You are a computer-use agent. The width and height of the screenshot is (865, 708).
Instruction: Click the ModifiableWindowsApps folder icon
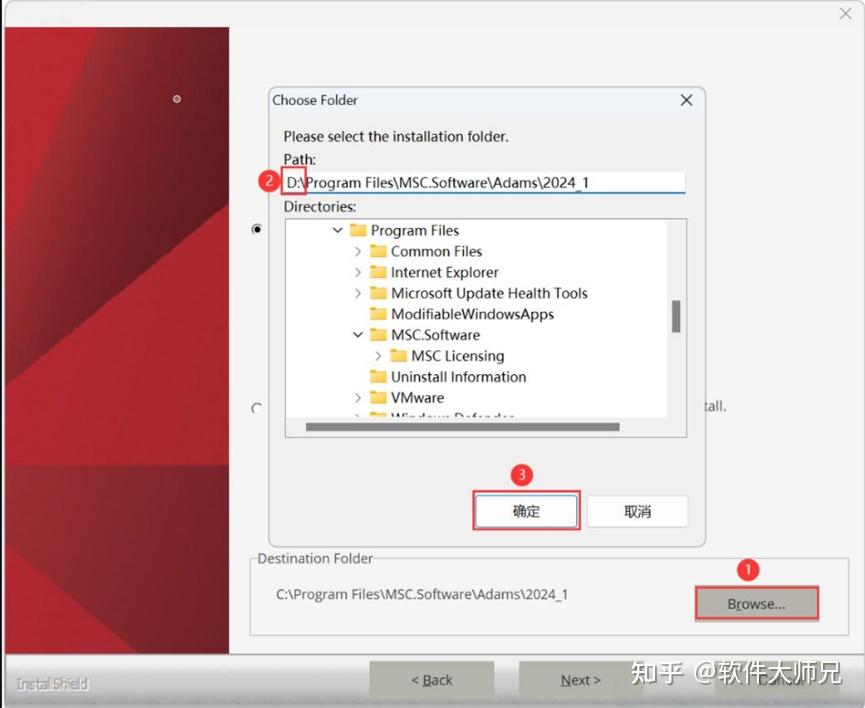pyautogui.click(x=378, y=314)
